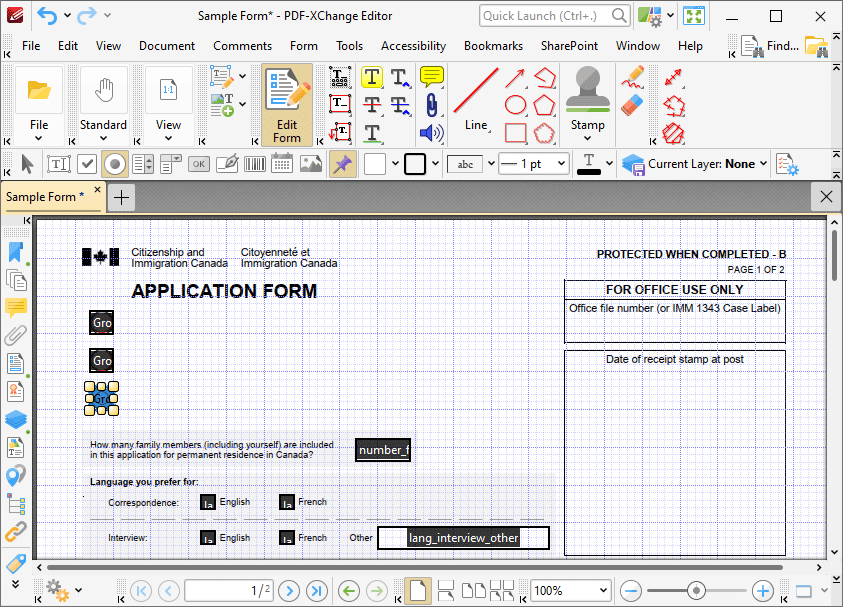Screen dimensions: 843x607
Task: Open the File menu
Action: coord(31,46)
